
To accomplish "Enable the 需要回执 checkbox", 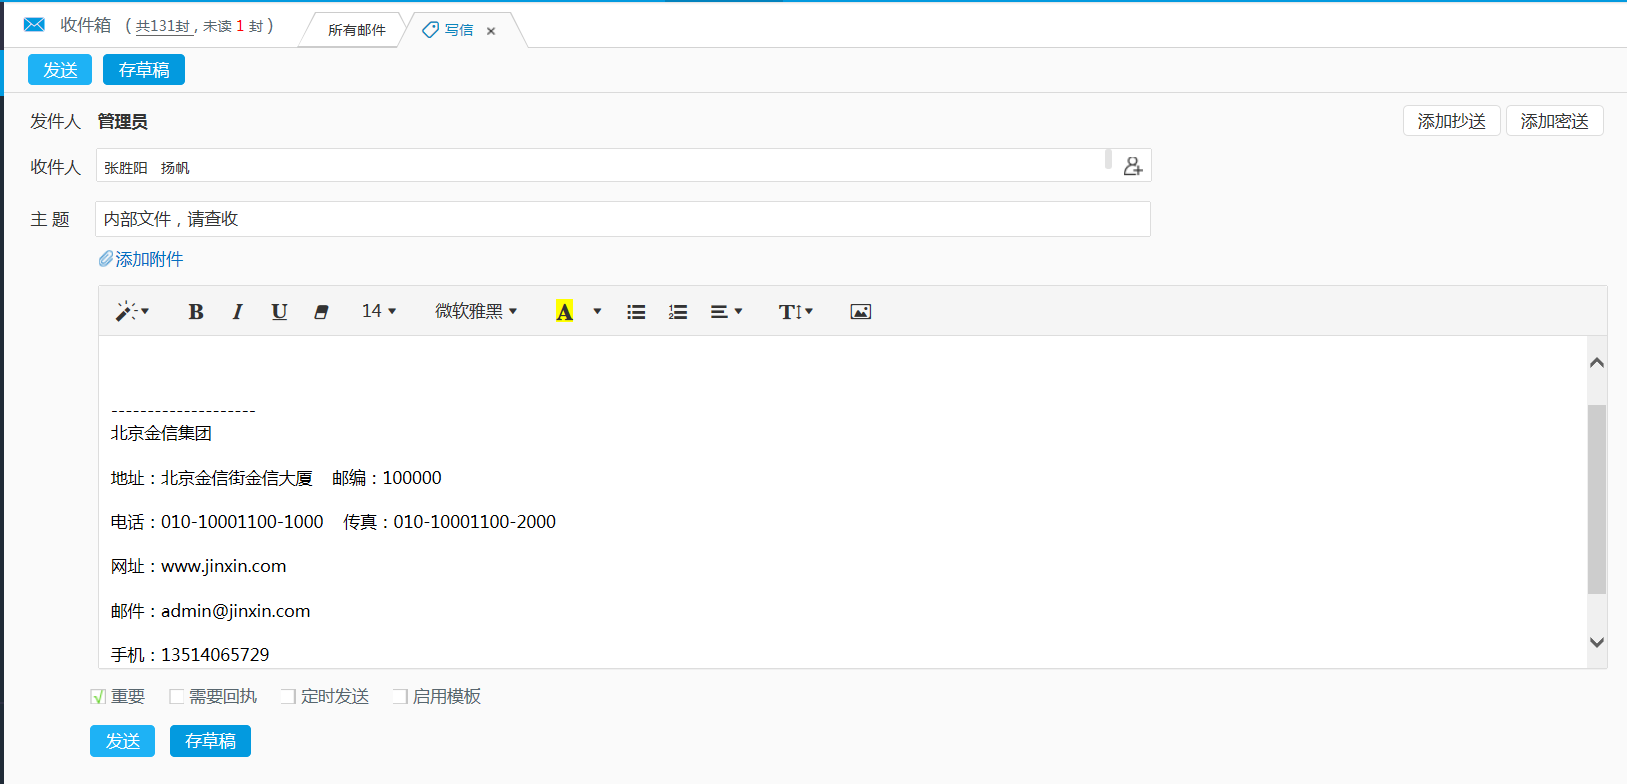I will pos(177,697).
